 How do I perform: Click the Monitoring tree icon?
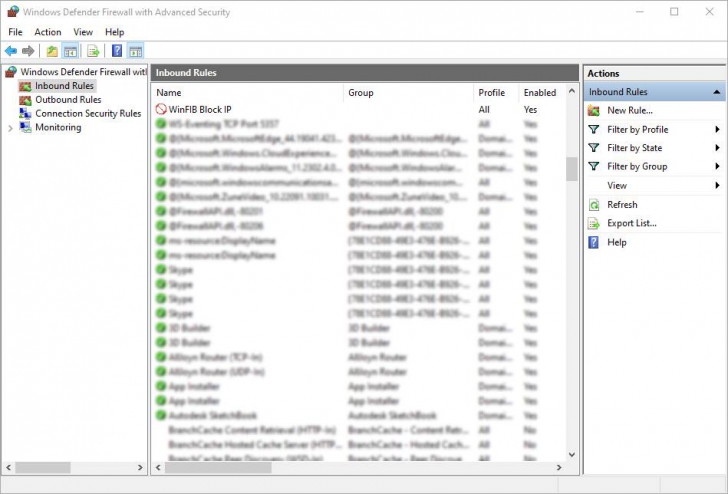coord(25,127)
